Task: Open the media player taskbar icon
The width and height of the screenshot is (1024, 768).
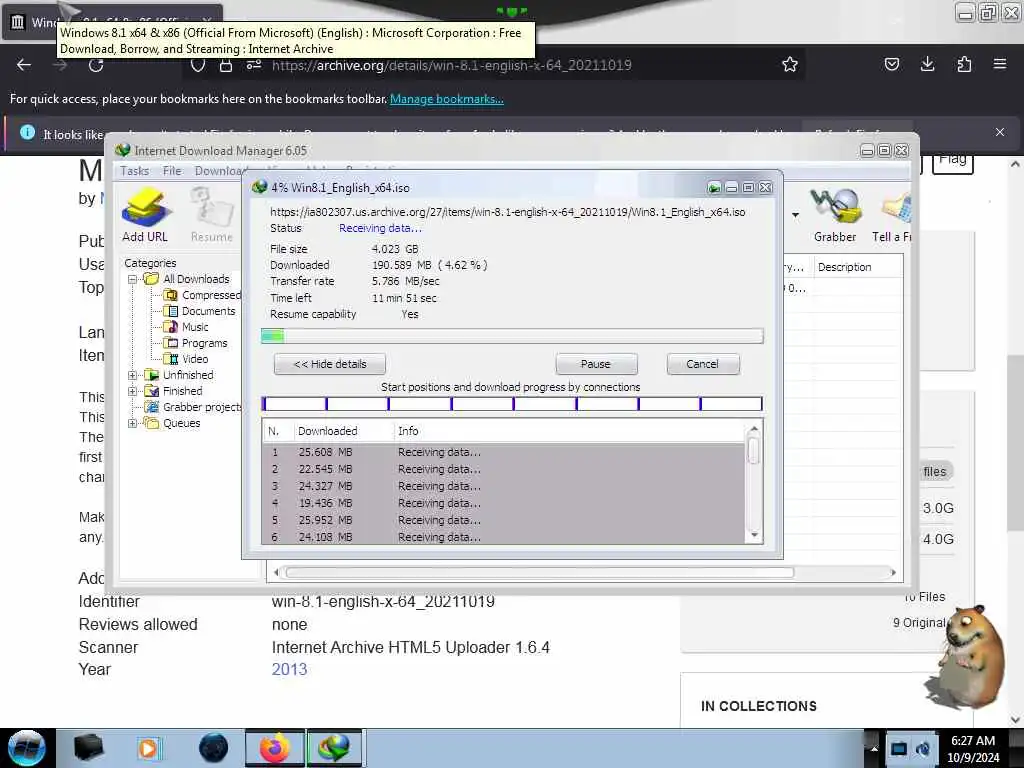Action: point(148,748)
